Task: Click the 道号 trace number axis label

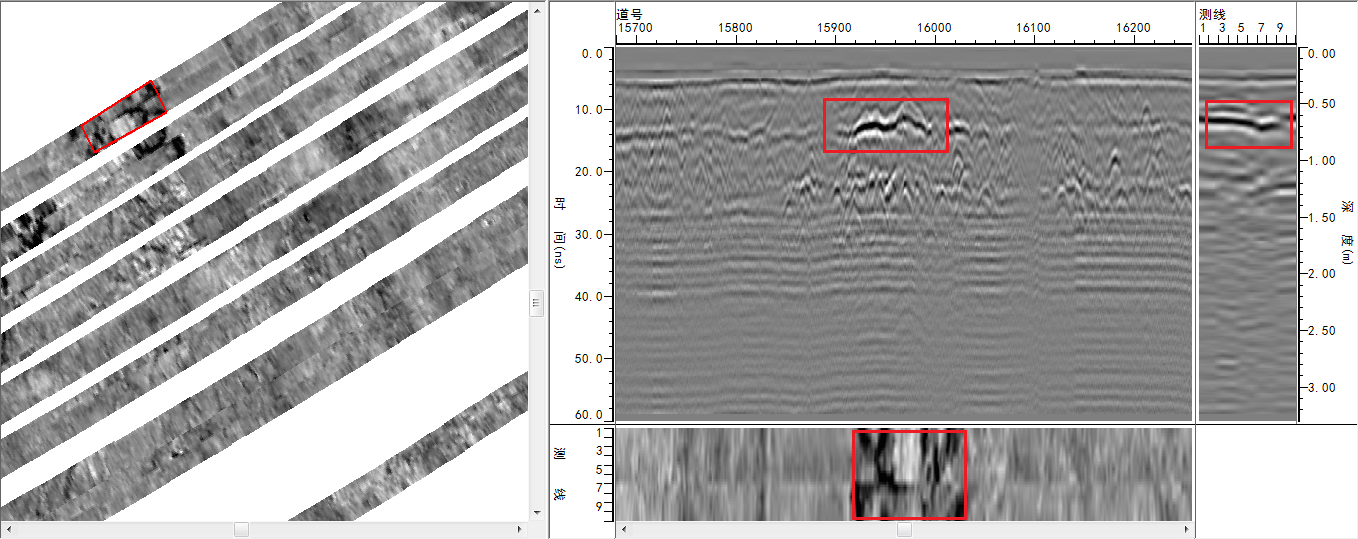Action: (x=628, y=13)
